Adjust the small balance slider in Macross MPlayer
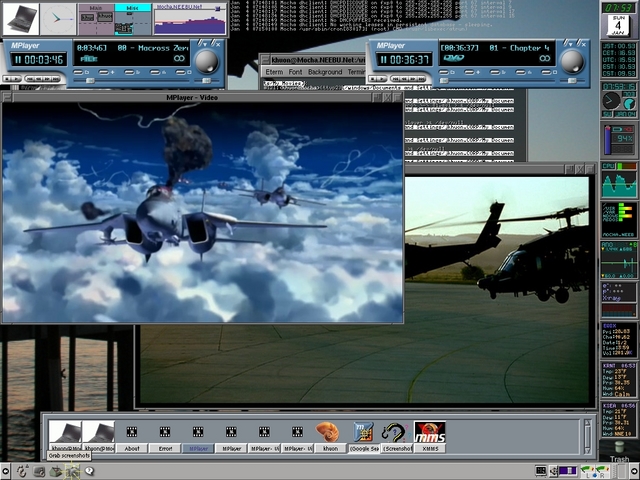640x480 pixels. (206, 81)
